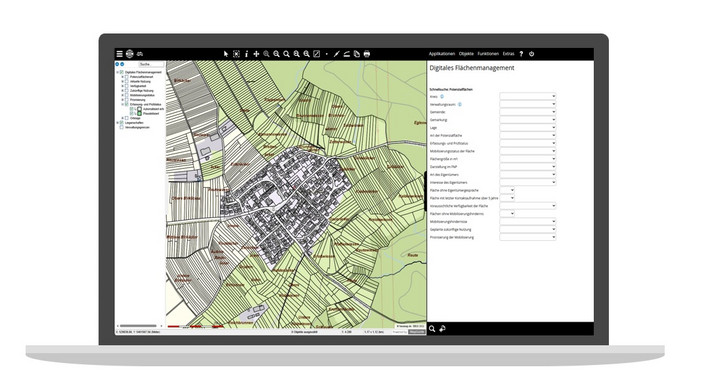Click the power/logout icon

pos(531,54)
